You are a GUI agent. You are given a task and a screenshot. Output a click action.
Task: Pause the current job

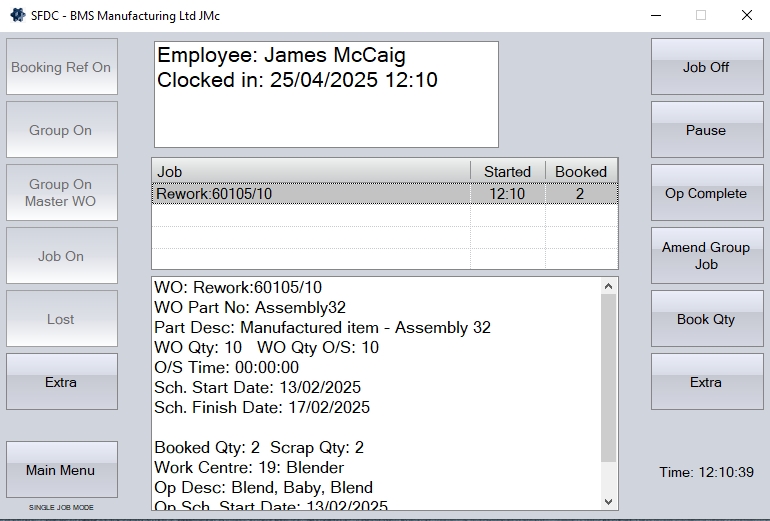[x=705, y=130]
